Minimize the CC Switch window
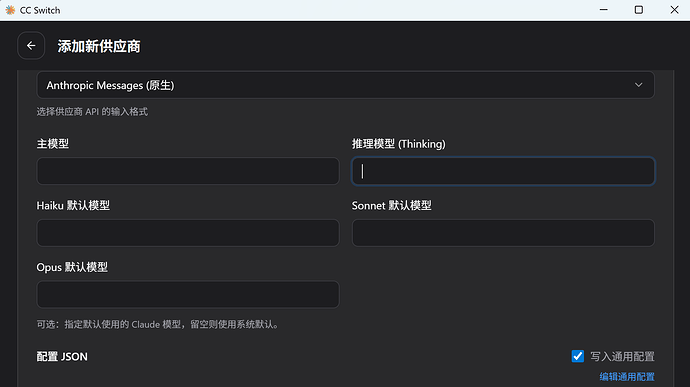 pos(604,10)
